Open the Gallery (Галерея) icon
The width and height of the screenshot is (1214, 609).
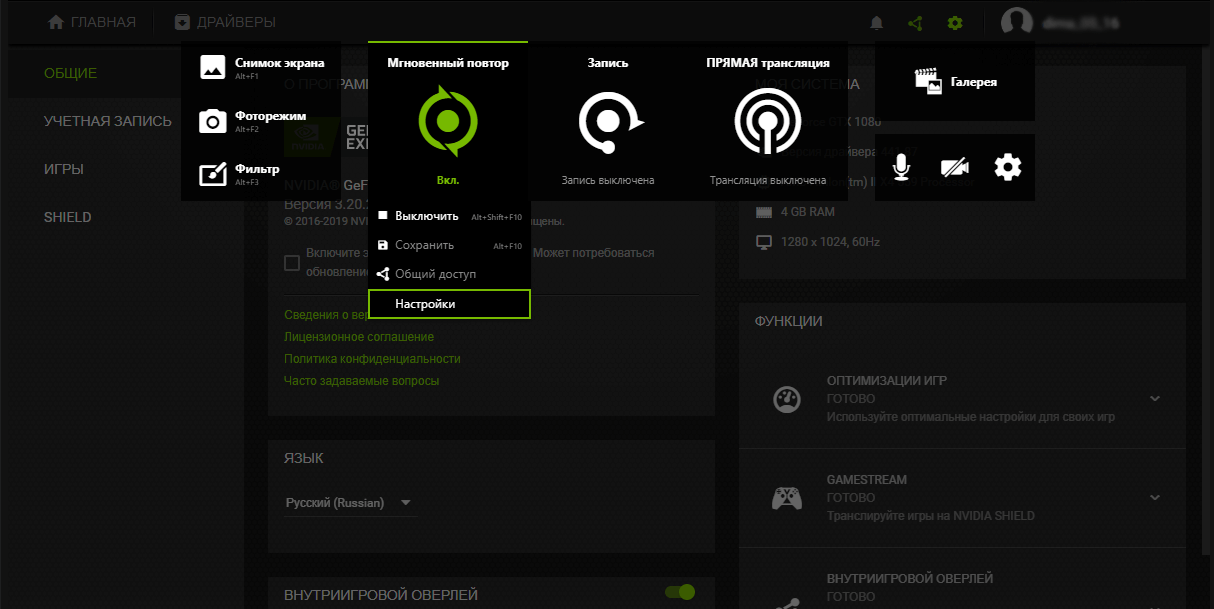pyautogui.click(x=929, y=82)
